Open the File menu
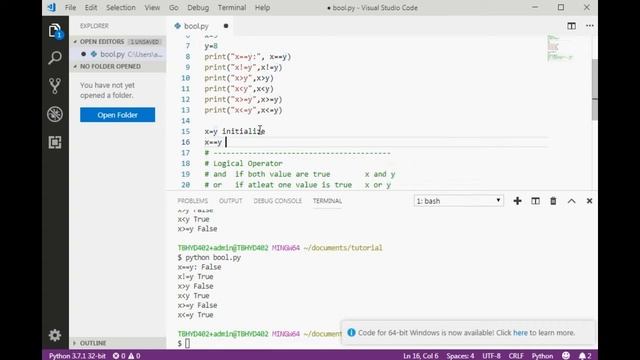 (70, 7)
